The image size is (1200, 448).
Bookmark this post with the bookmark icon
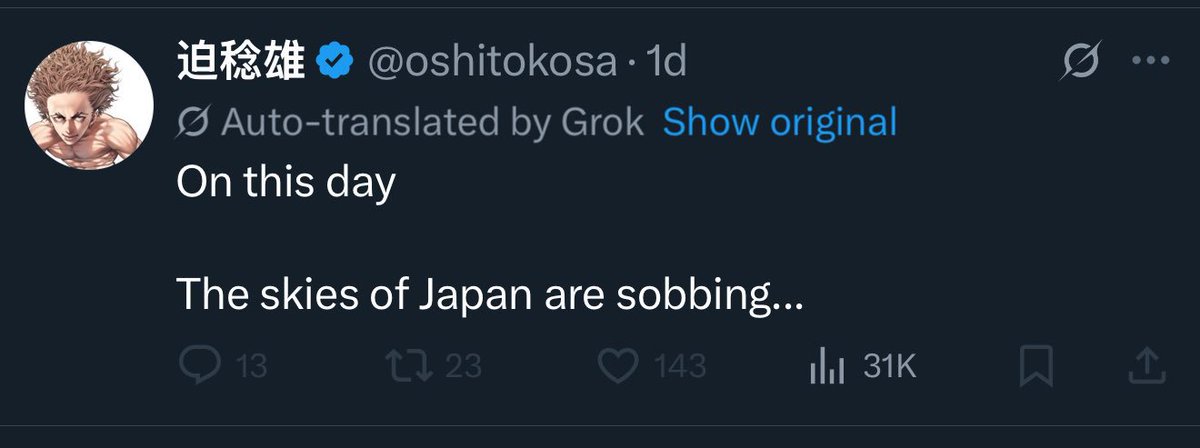coord(1036,367)
